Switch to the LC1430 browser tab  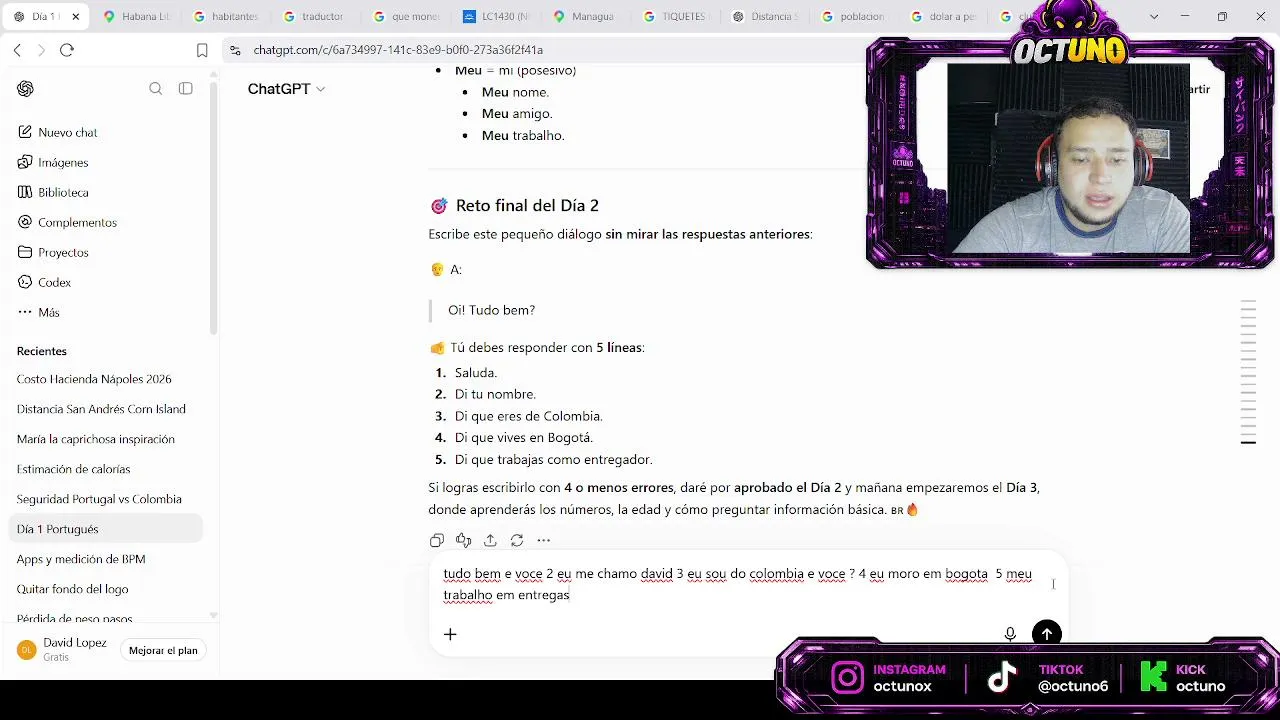tap(497, 16)
